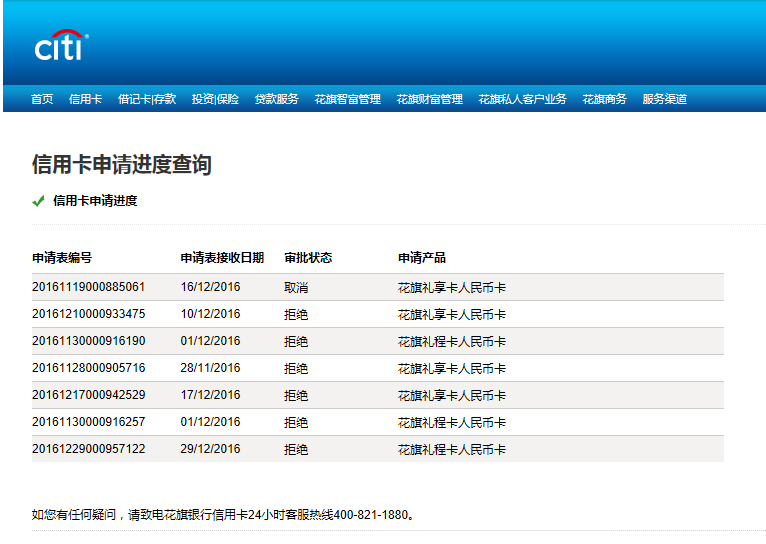Select application number 2016111900885061
This screenshot has width=766, height=544.
coord(88,287)
